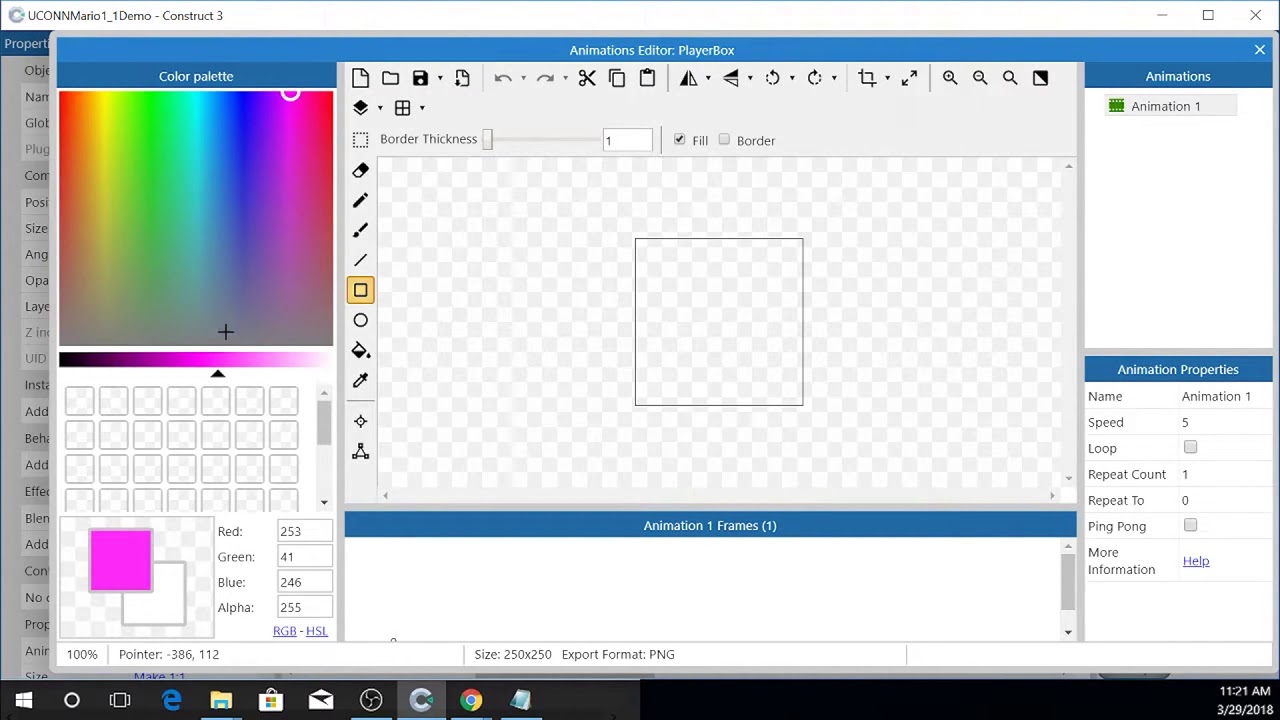Paste from clipboard icon
Image resolution: width=1280 pixels, height=720 pixels.
pos(647,78)
